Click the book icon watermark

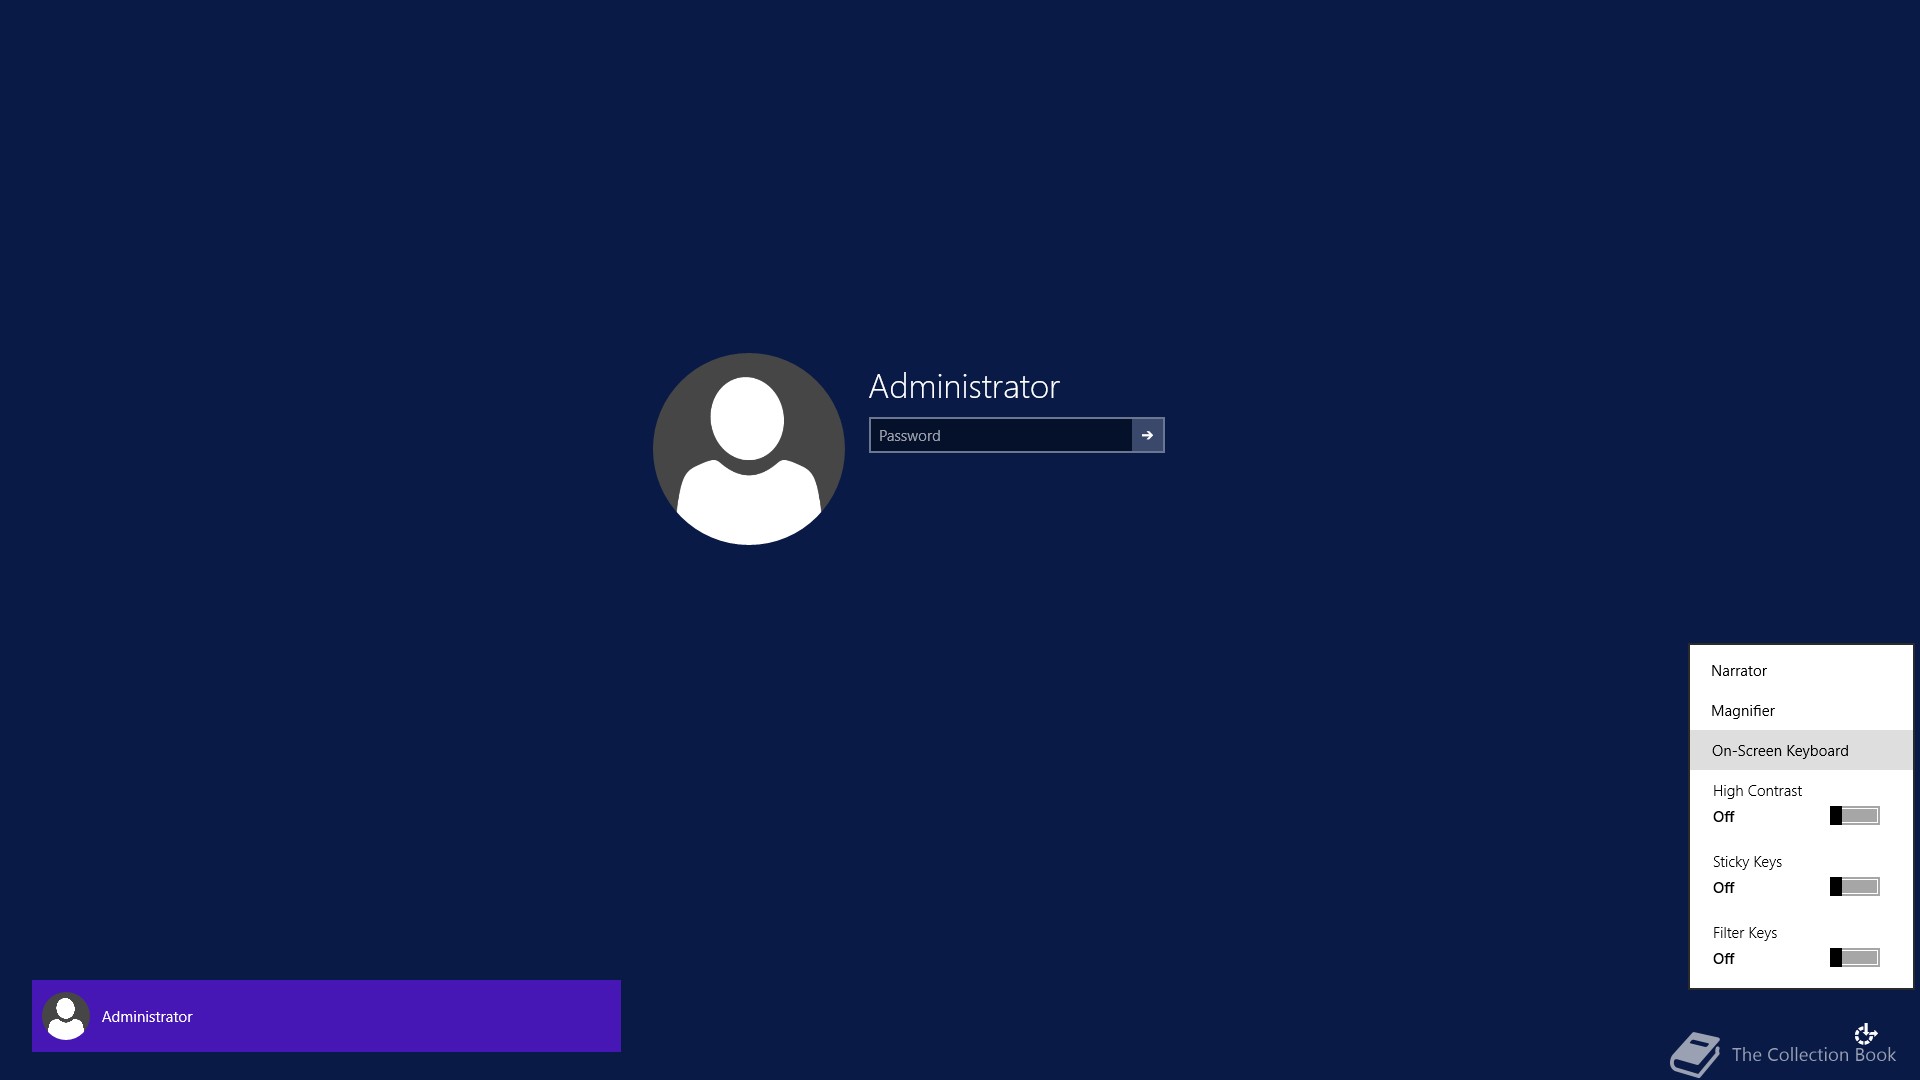(1695, 1054)
